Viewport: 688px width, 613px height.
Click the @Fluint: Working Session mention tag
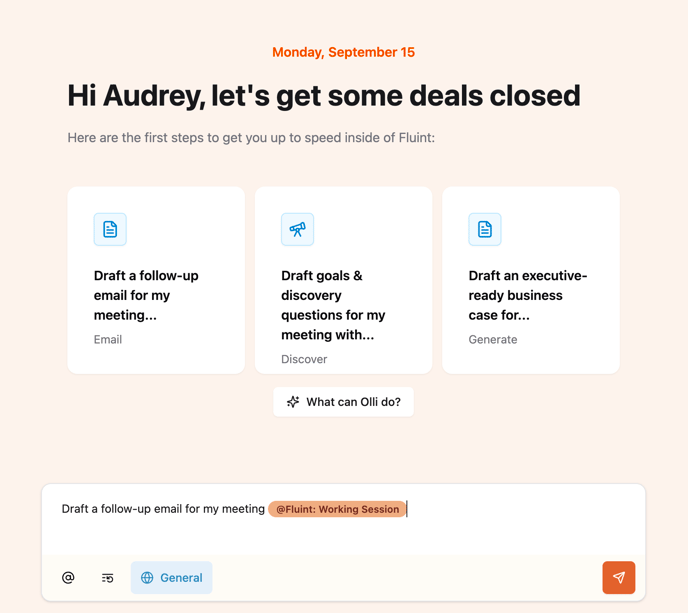click(x=337, y=509)
